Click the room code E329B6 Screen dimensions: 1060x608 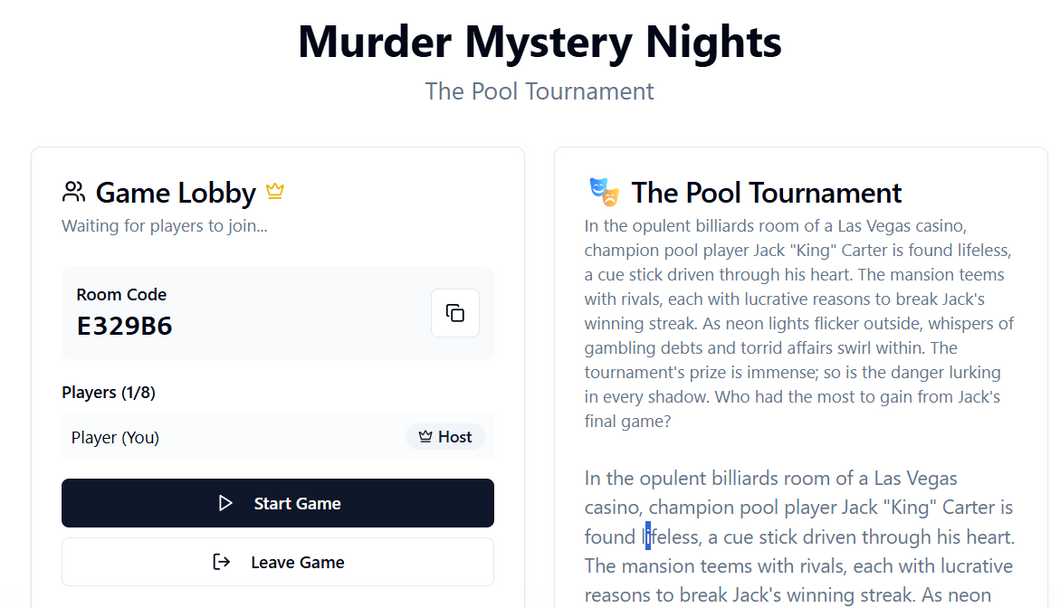pos(124,326)
